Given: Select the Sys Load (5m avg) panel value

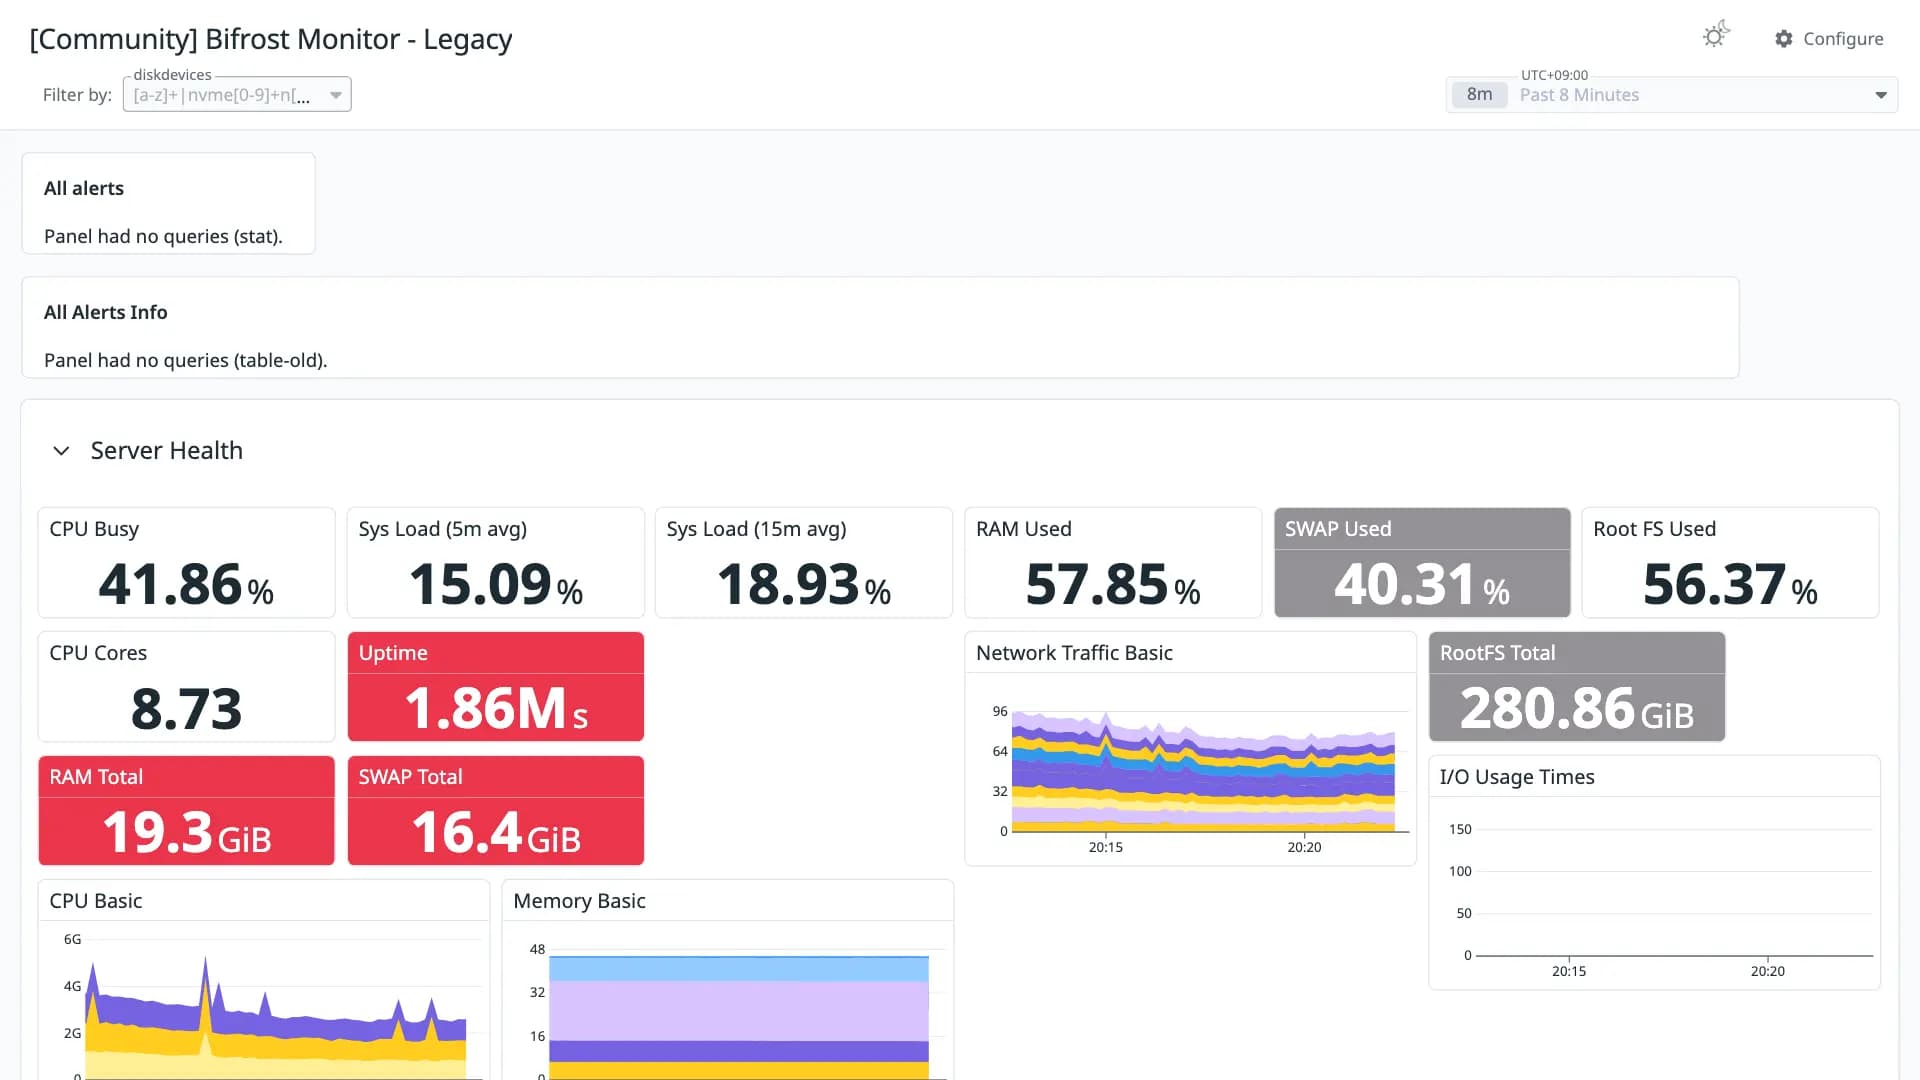Looking at the screenshot, I should pos(495,585).
